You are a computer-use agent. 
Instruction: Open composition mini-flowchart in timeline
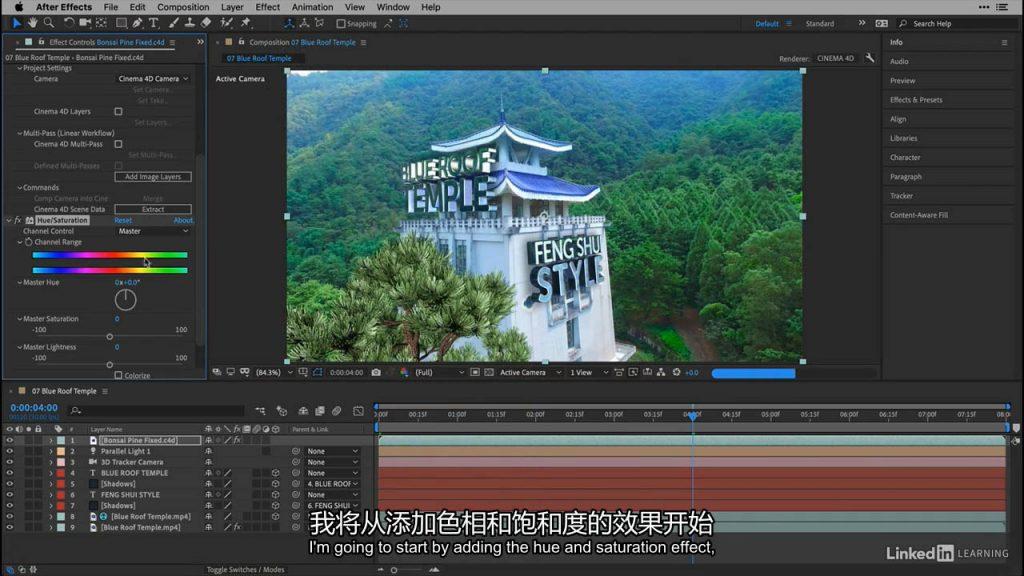261,411
